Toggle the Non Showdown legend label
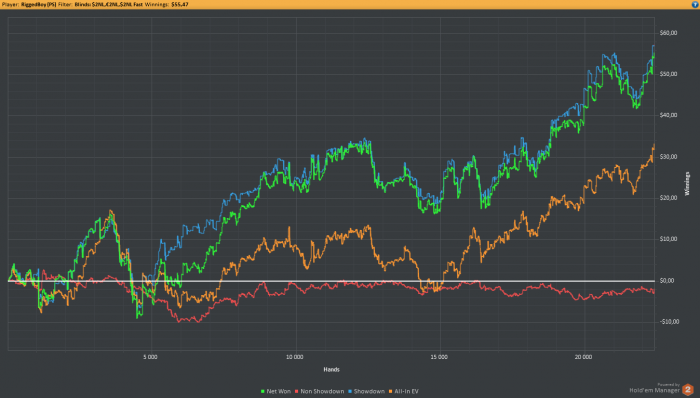Image resolution: width=700 pixels, height=398 pixels. 322,391
